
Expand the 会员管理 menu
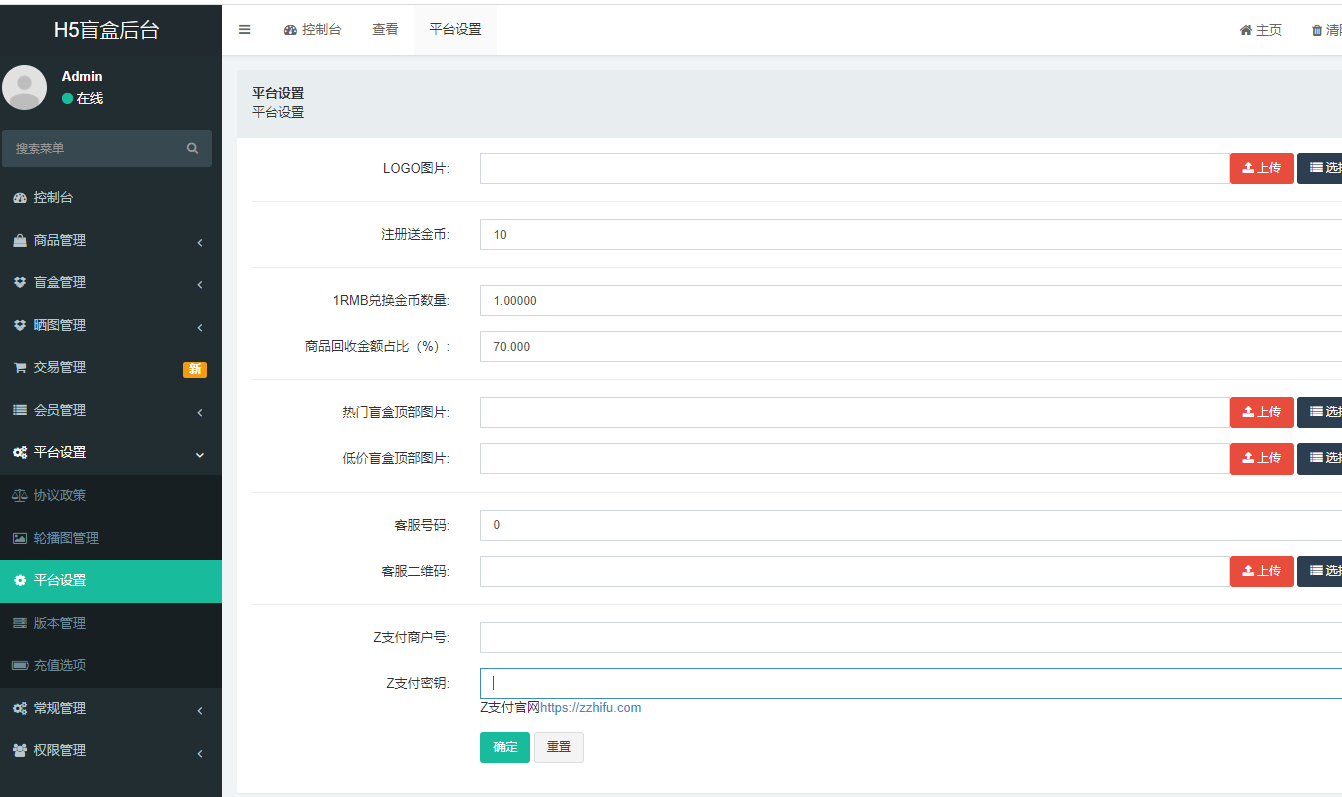click(60, 411)
